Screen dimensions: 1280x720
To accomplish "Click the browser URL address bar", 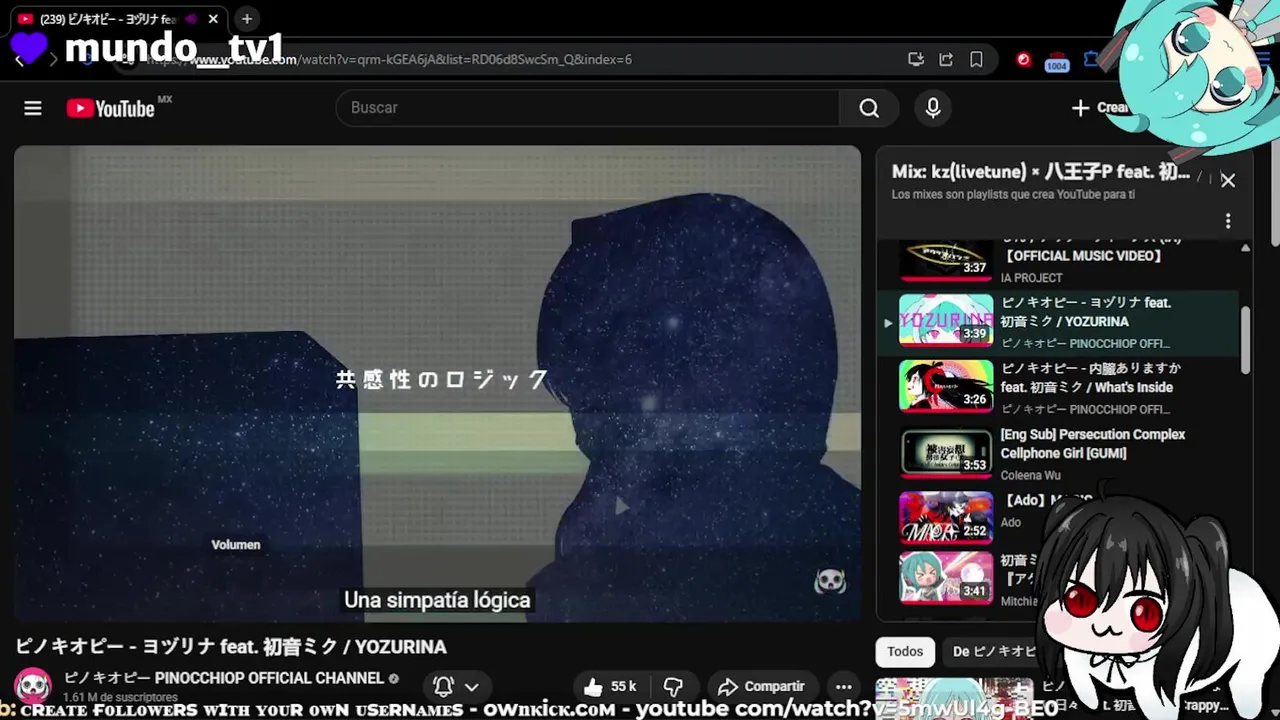I will pos(500,59).
